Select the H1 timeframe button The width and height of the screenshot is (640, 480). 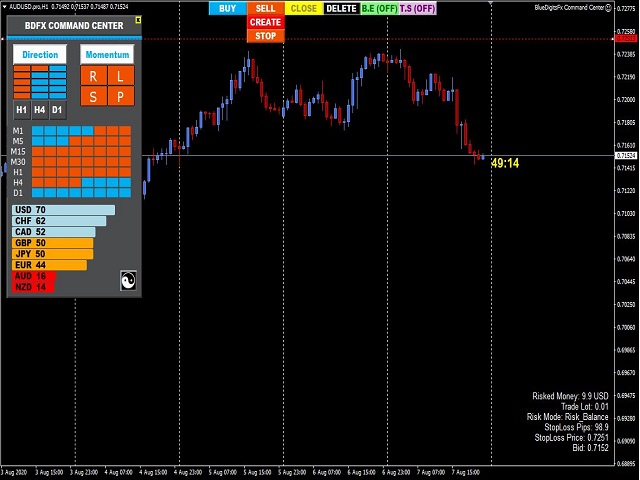point(22,110)
